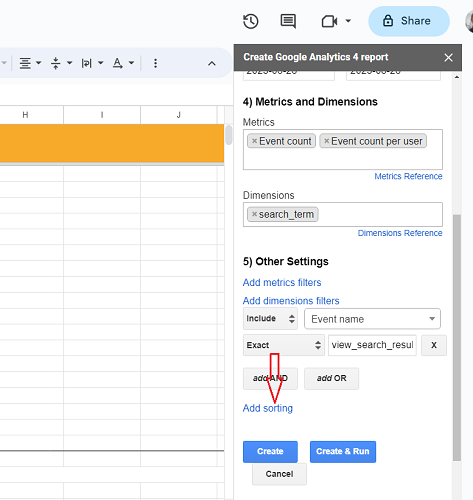Remove Event count per user tag
The image size is (473, 500).
pyautogui.click(x=327, y=141)
